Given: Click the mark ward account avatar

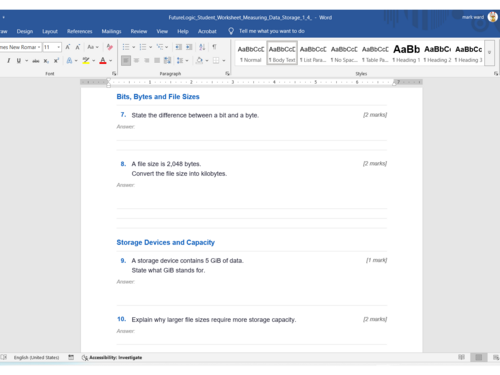Looking at the screenshot, I should (493, 17).
